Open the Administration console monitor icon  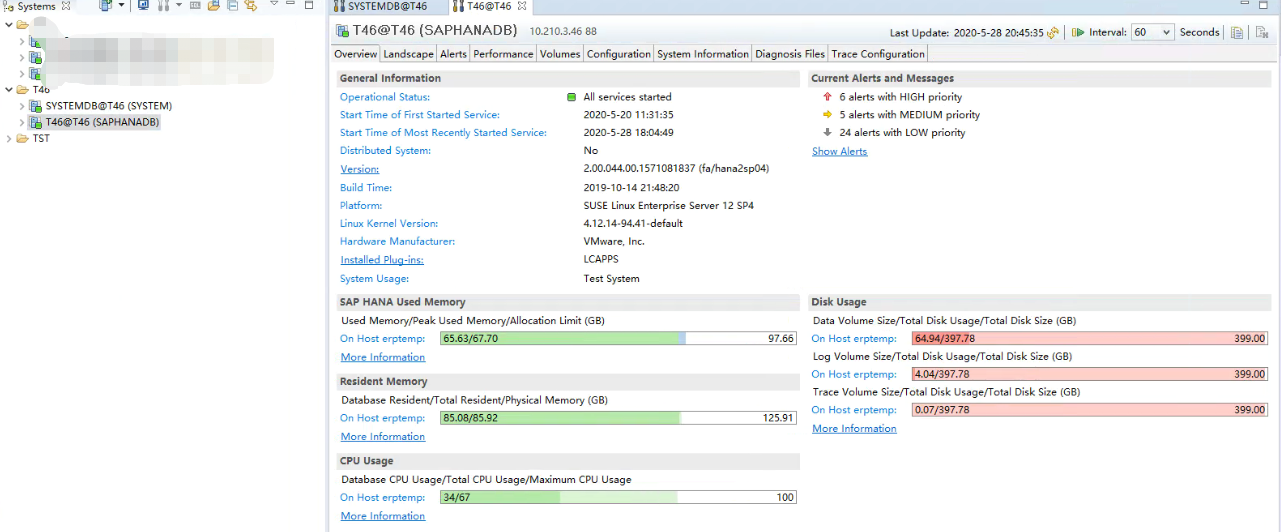click(x=143, y=5)
